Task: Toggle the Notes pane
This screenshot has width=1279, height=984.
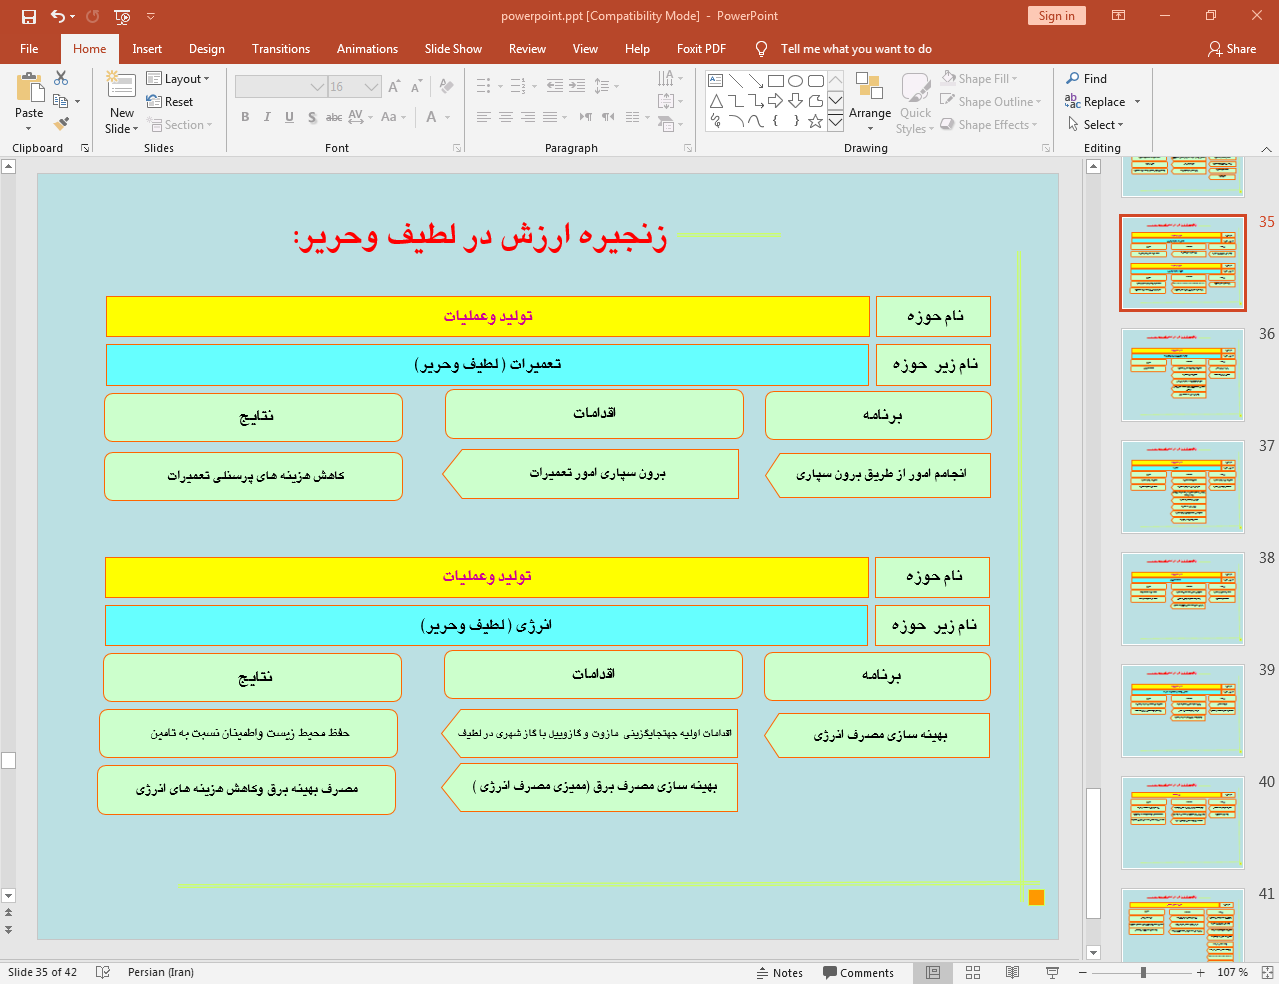Action: click(x=780, y=972)
